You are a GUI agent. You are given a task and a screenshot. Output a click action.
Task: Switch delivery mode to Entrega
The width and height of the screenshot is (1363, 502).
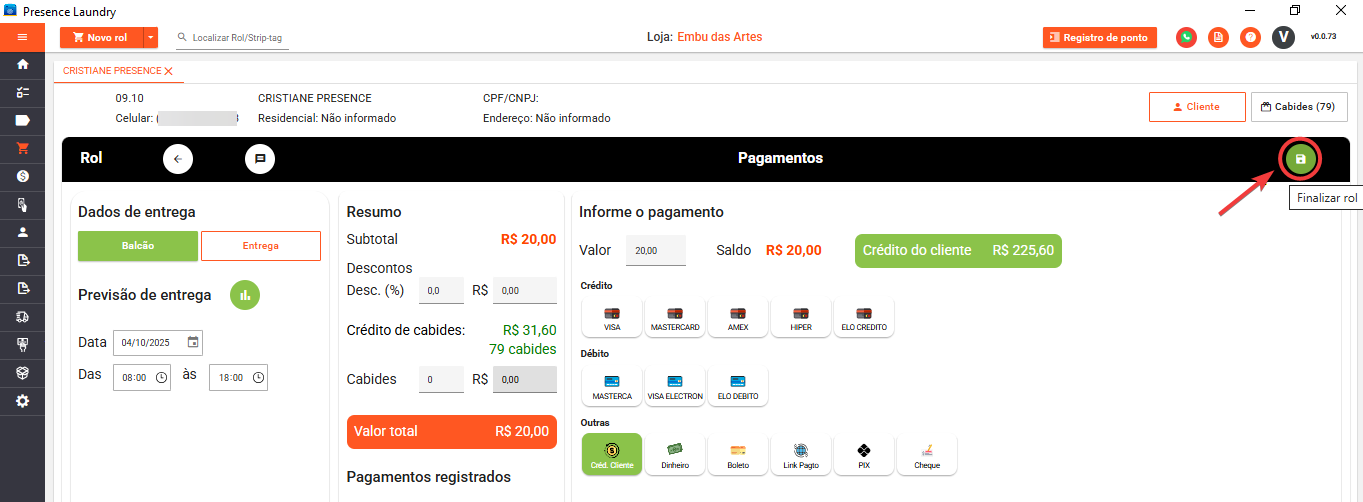click(x=261, y=246)
